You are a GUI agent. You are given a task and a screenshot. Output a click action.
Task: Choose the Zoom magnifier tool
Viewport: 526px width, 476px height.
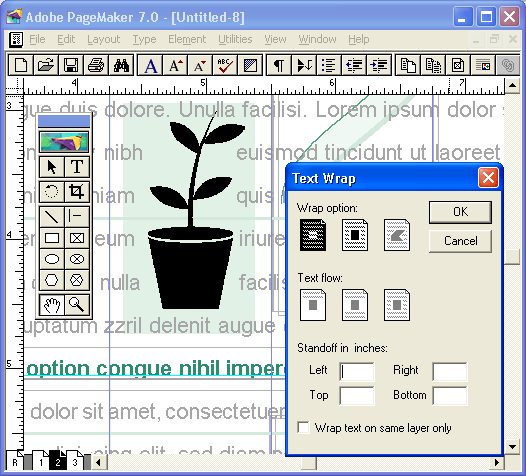pyautogui.click(x=77, y=305)
